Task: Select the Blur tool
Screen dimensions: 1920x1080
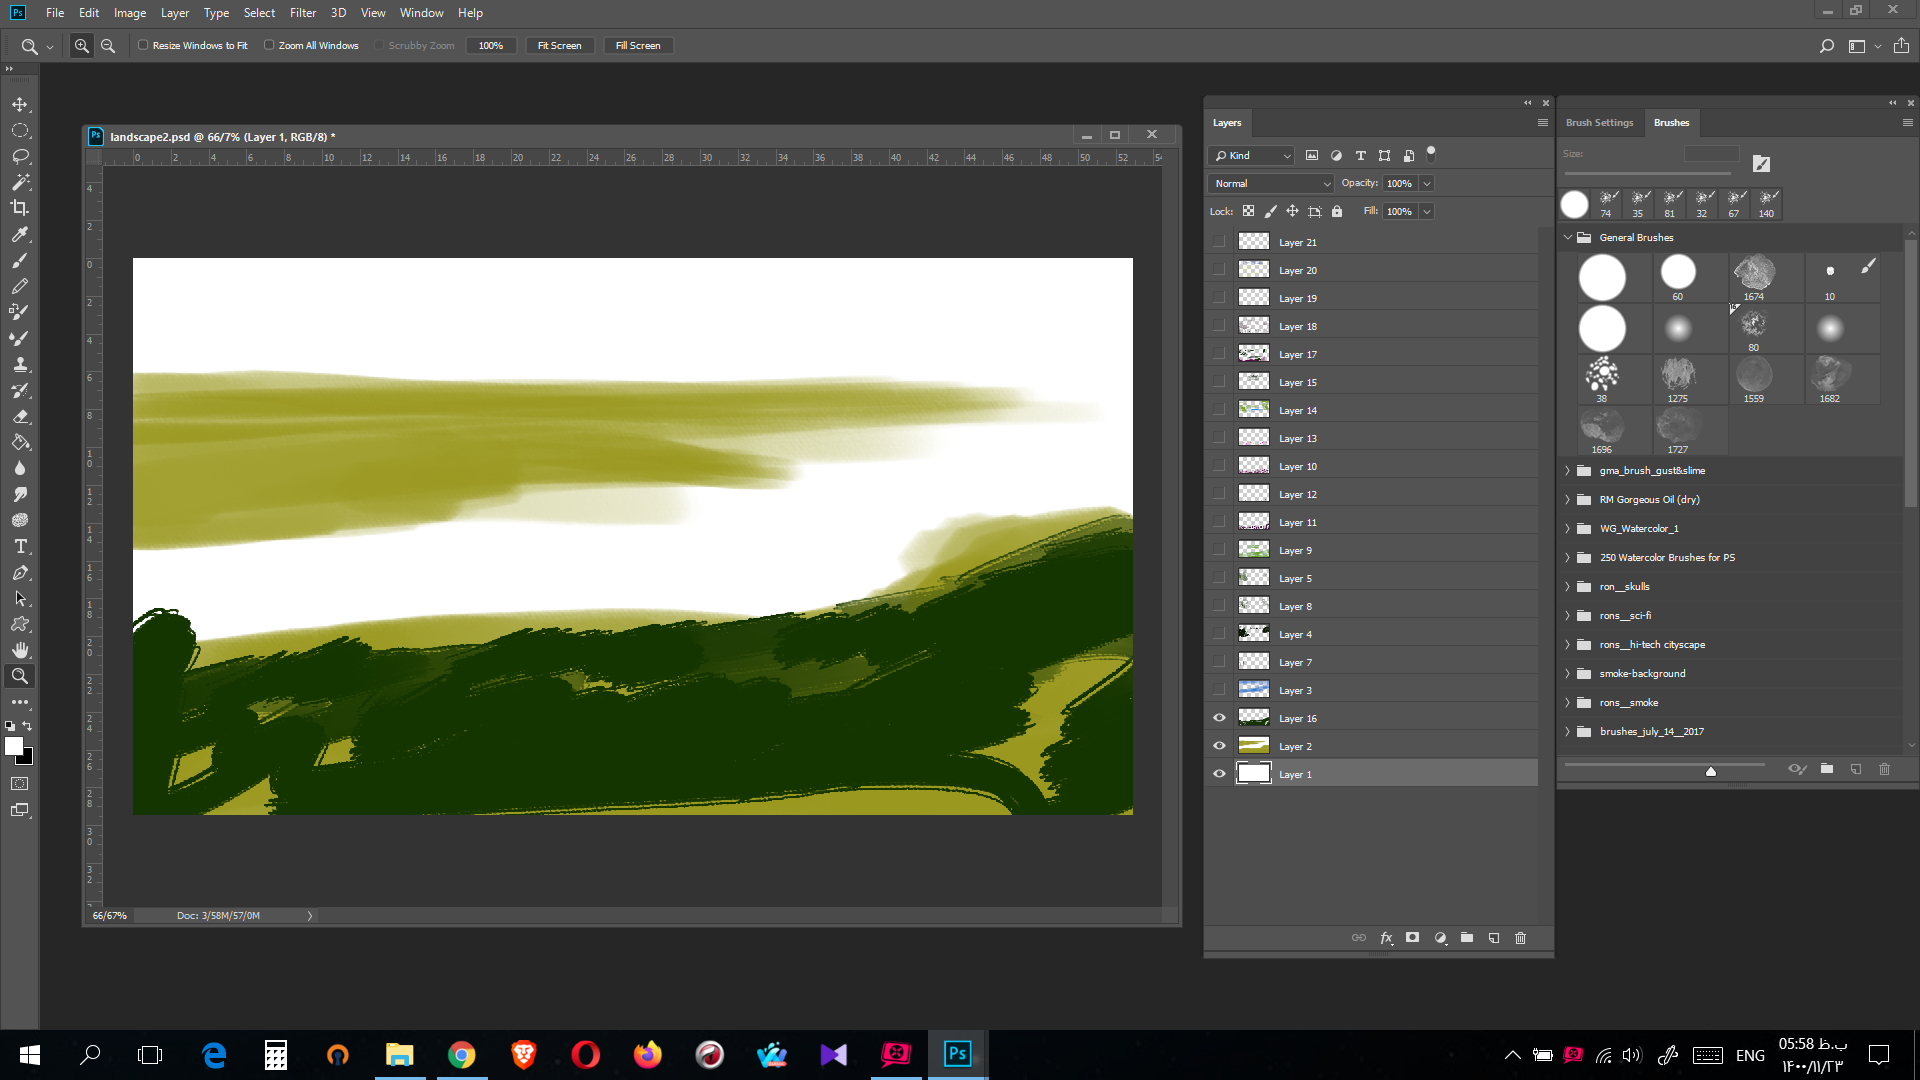Action: [20, 468]
